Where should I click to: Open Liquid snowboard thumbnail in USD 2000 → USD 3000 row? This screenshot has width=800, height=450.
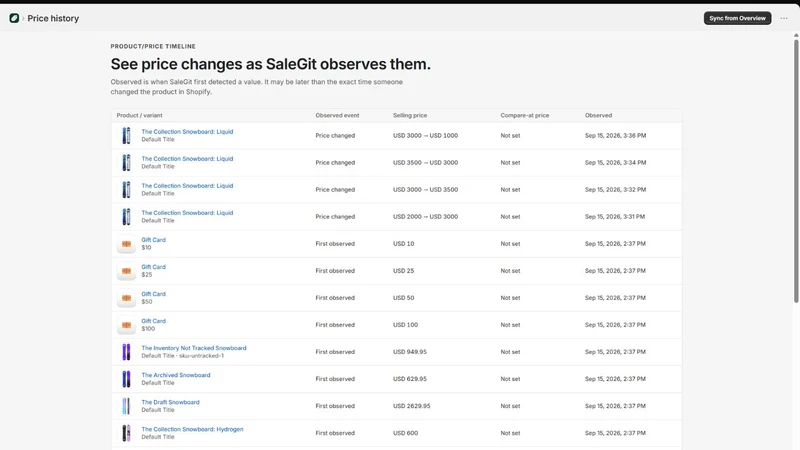point(126,217)
